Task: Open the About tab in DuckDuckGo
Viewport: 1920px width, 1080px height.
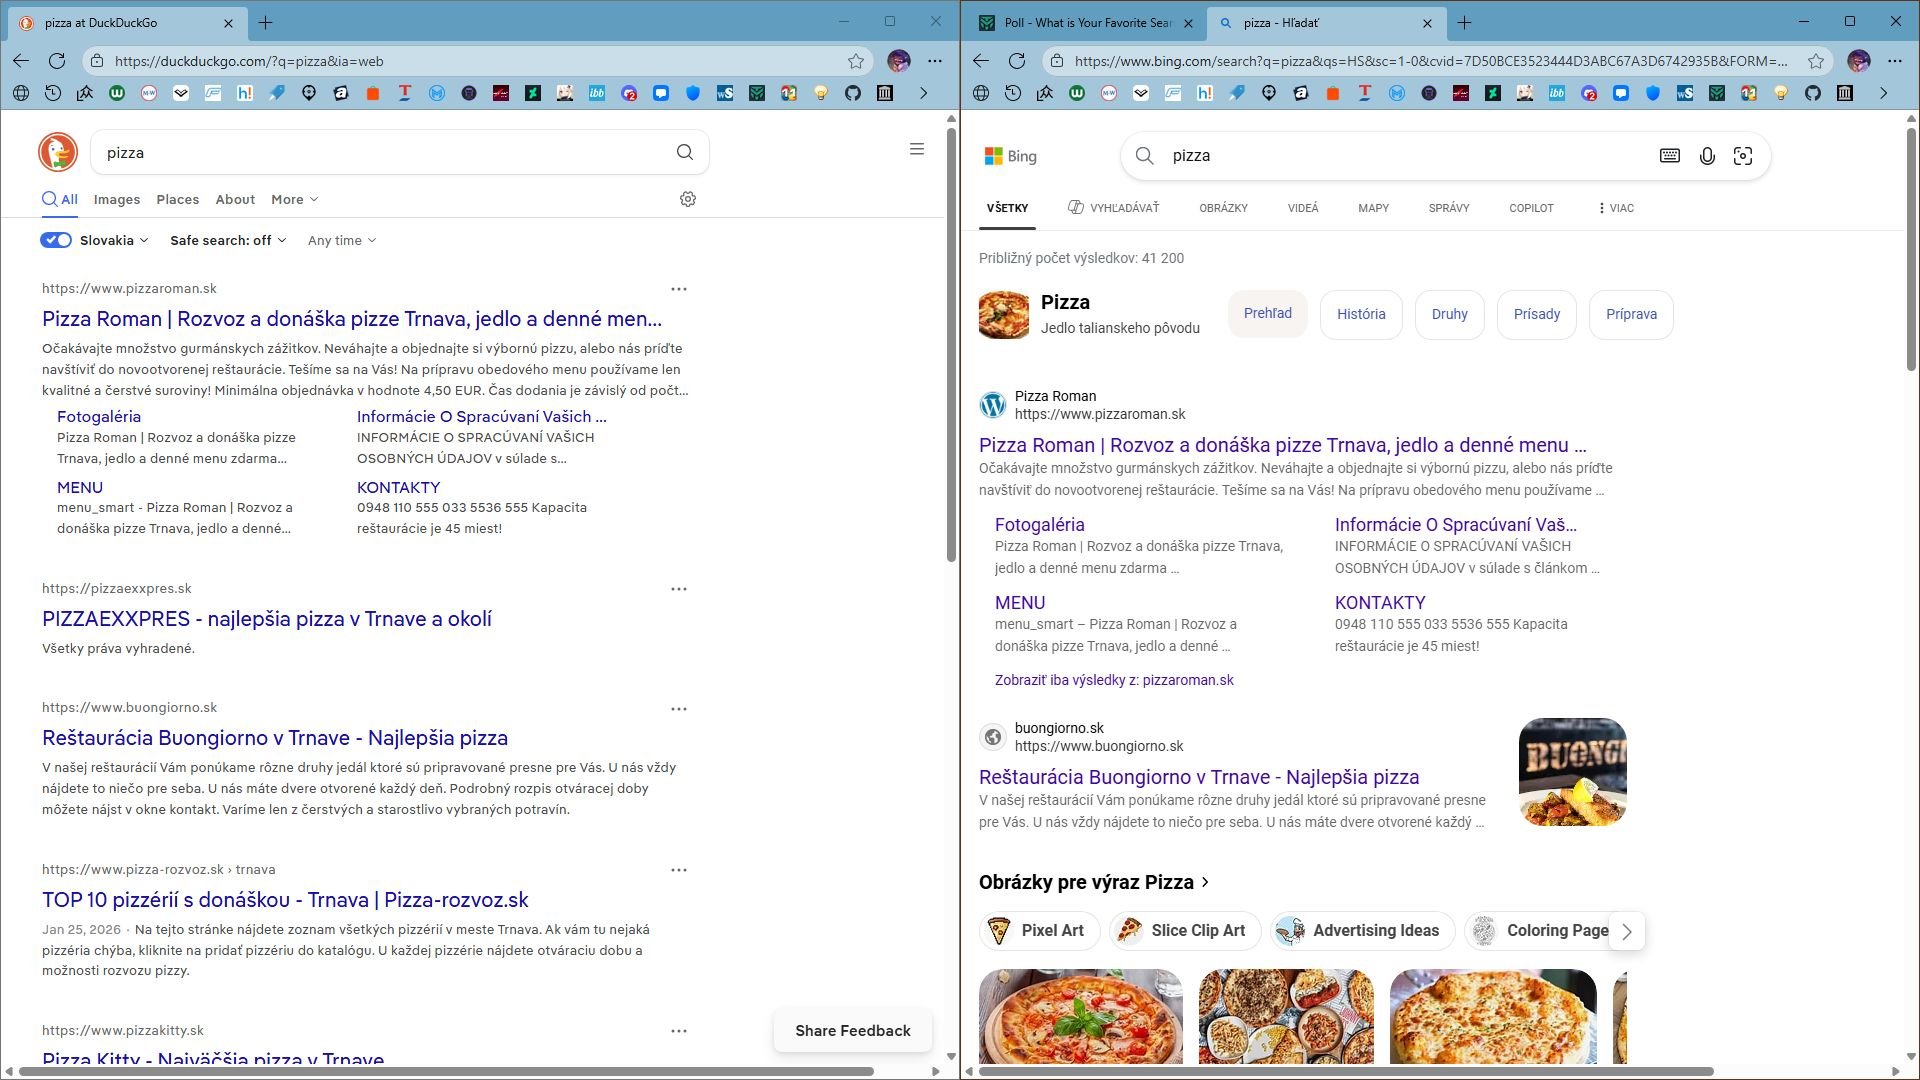Action: click(x=235, y=199)
